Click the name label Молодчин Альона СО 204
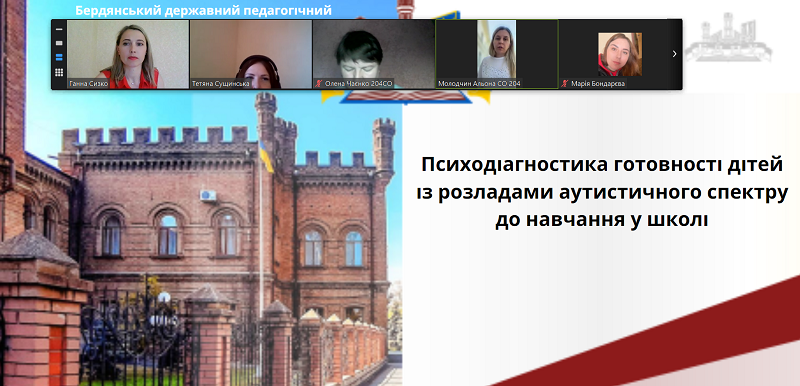Screen dimensions: 800x386 (x=480, y=84)
